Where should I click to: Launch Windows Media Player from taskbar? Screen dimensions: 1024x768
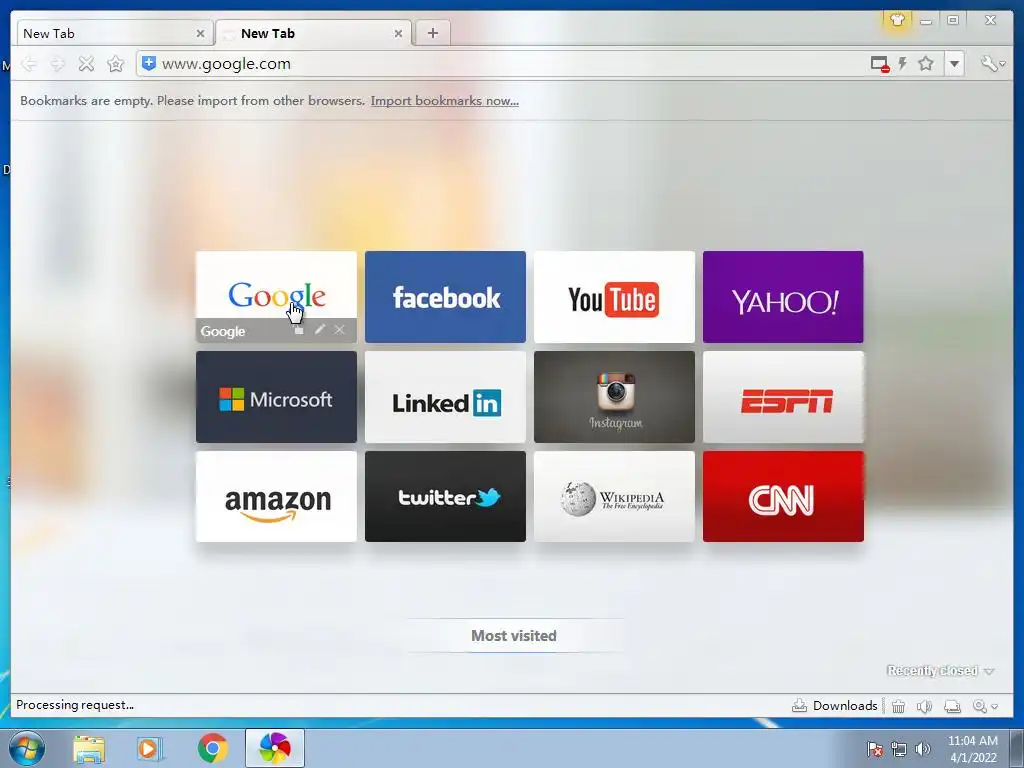pos(150,748)
